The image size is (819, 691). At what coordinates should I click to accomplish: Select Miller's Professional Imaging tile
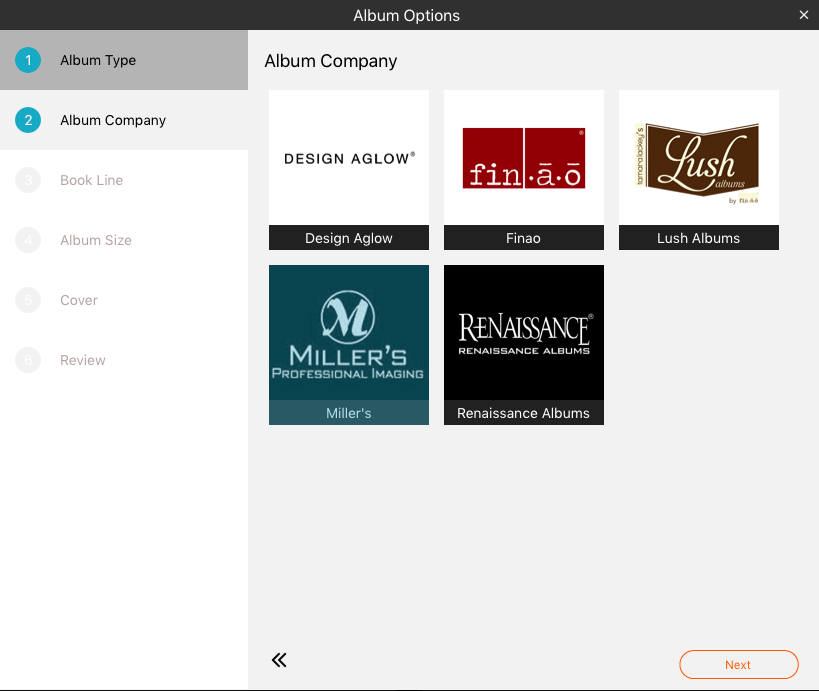point(349,345)
